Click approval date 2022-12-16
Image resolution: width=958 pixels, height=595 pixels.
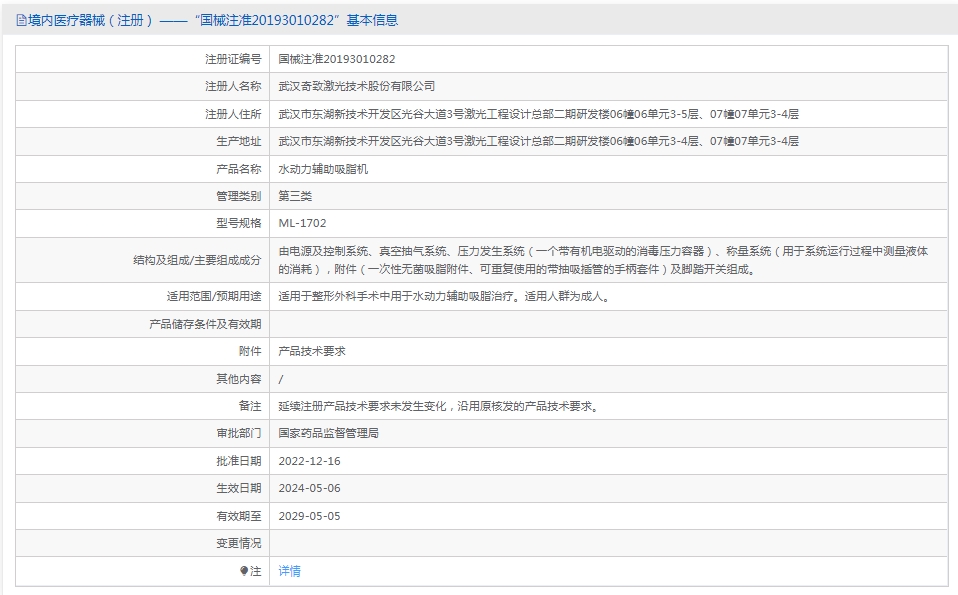309,461
